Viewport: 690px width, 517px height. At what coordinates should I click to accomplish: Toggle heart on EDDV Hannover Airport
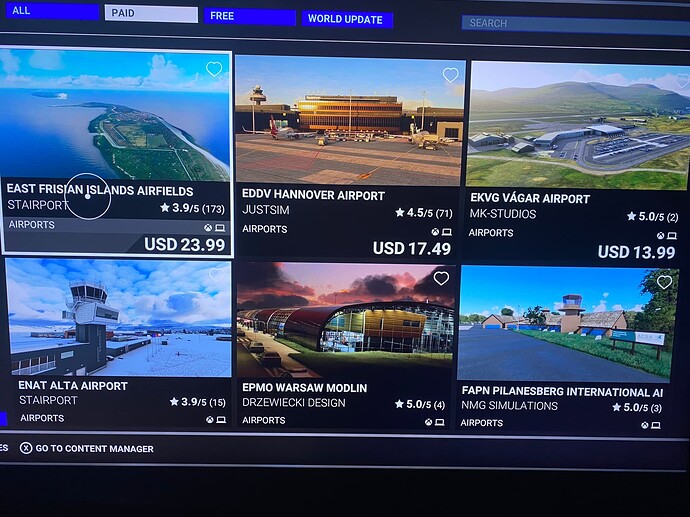click(x=450, y=75)
